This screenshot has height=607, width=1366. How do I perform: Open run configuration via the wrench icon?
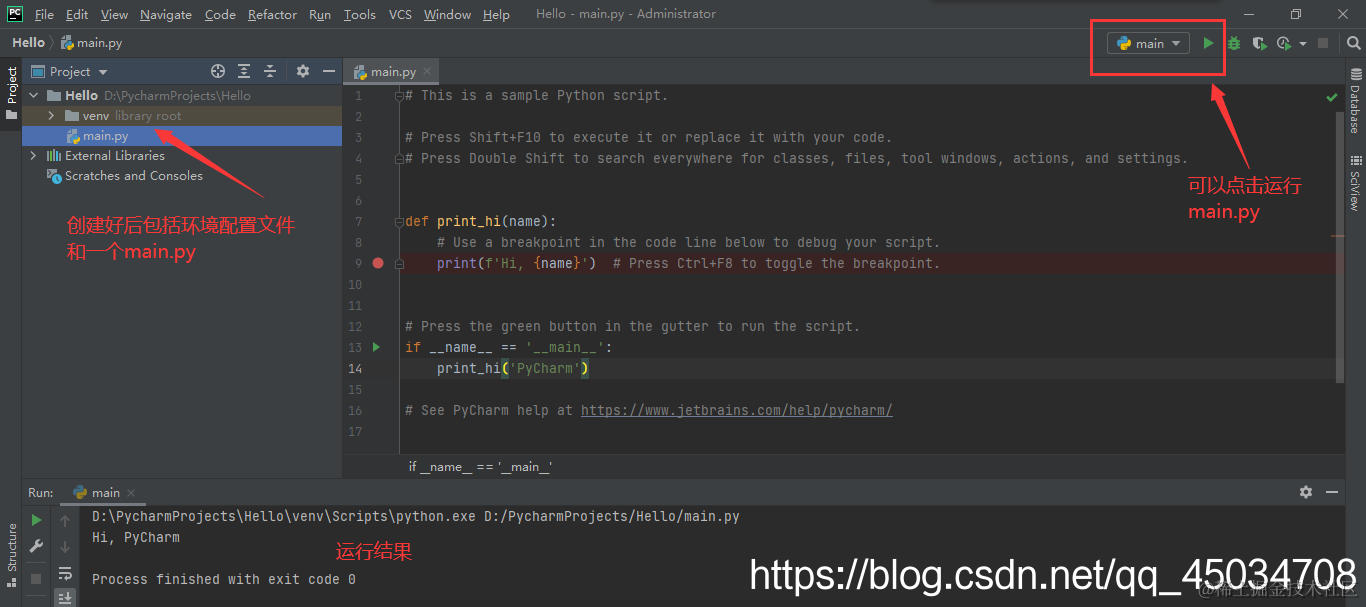point(36,546)
